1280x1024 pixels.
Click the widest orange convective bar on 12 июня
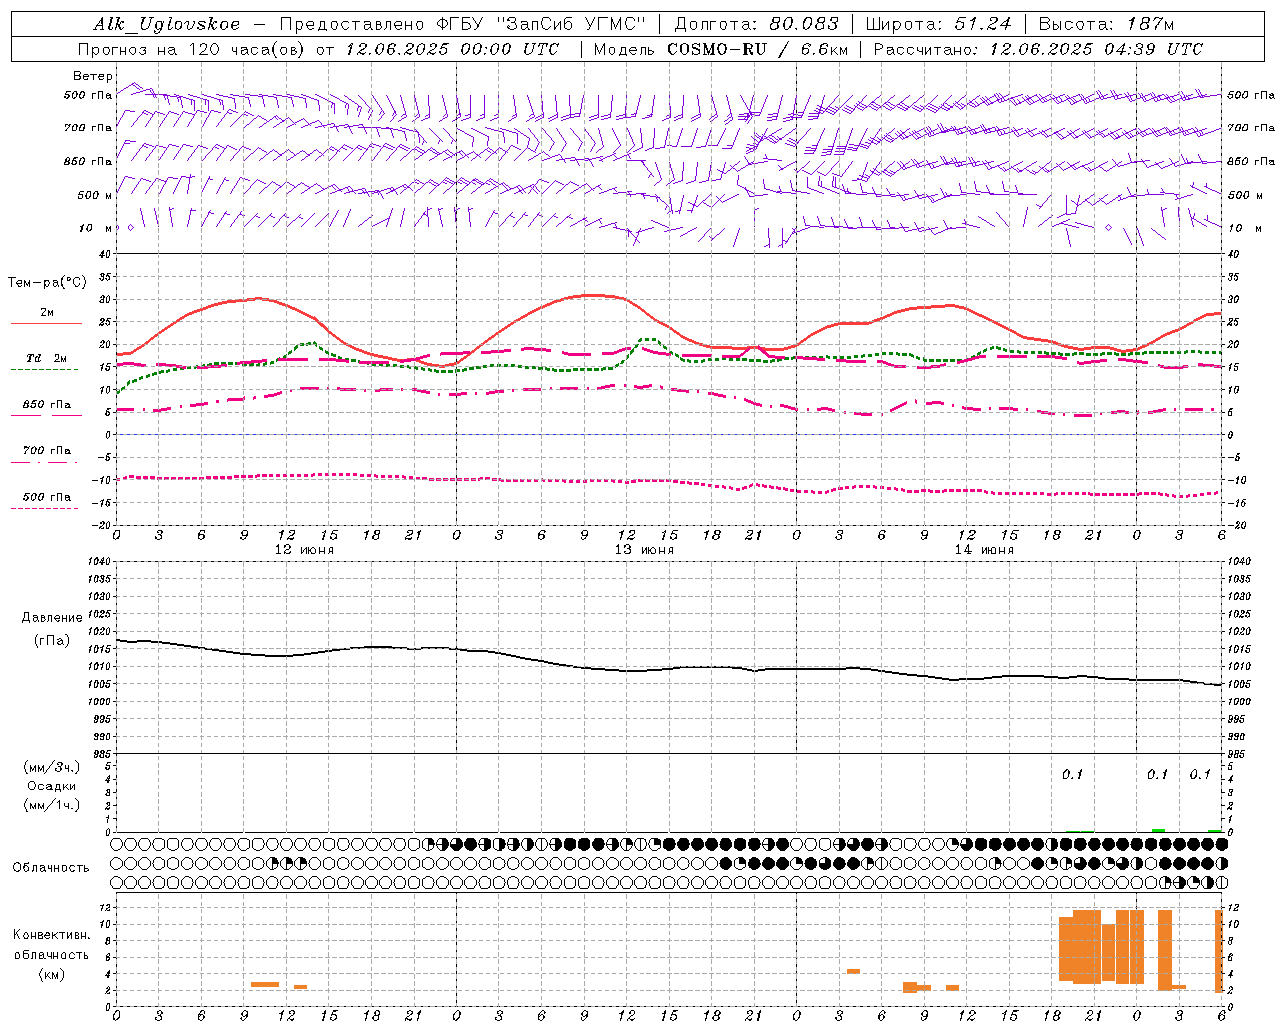(x=265, y=985)
